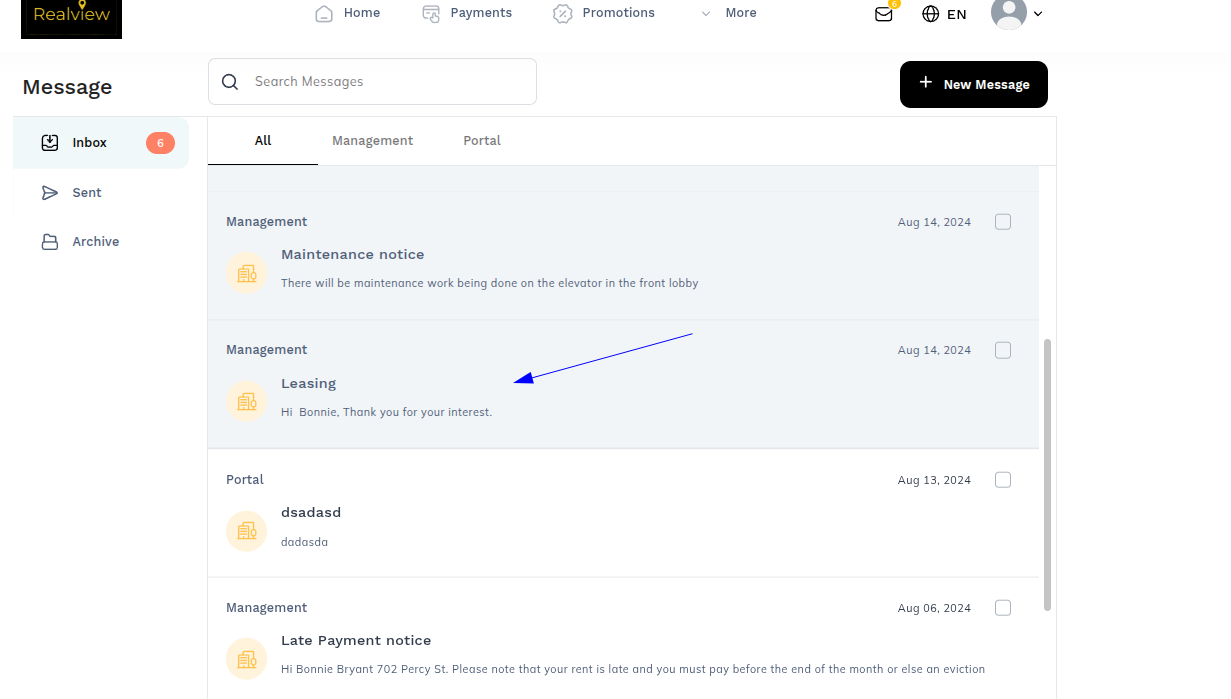Click the Maintenance notice sender avatar icon

pyautogui.click(x=246, y=273)
